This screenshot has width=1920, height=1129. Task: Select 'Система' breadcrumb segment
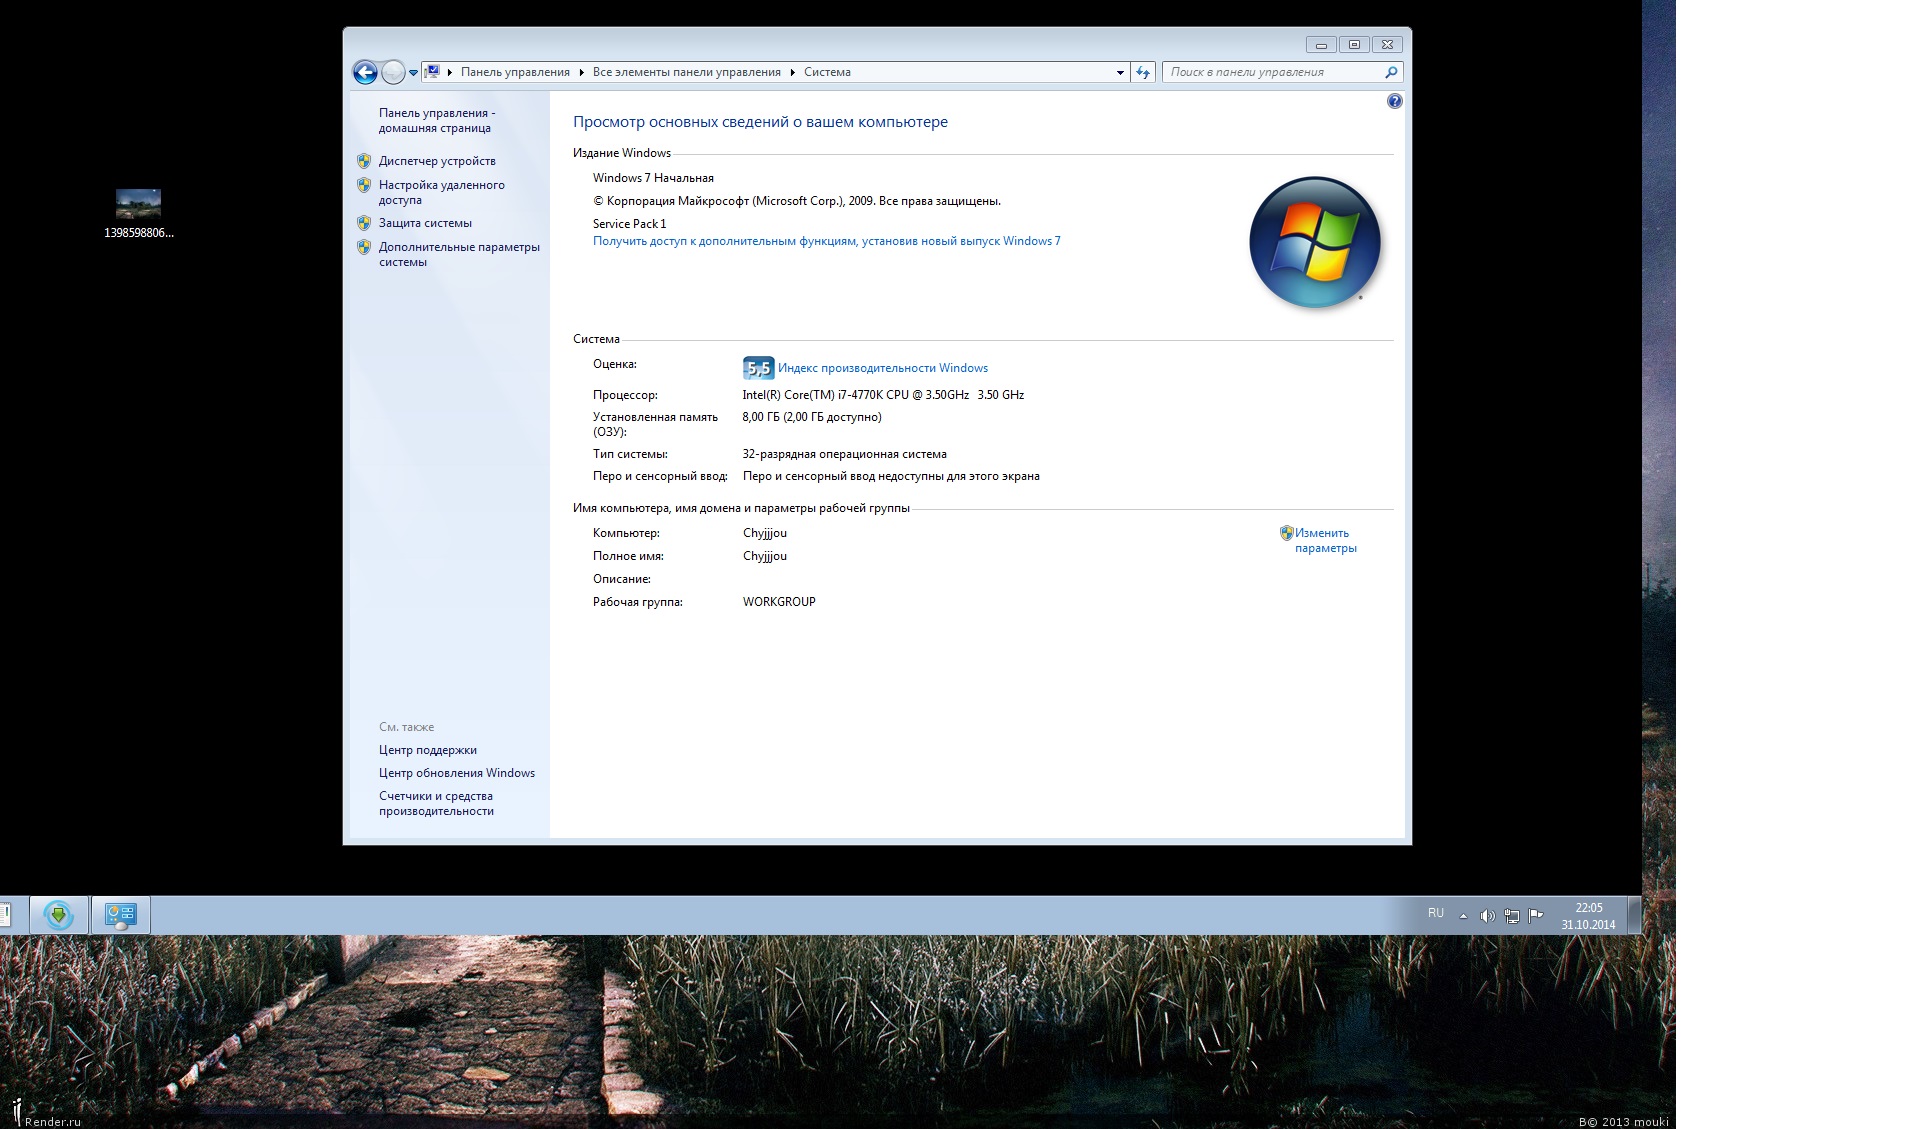[827, 72]
